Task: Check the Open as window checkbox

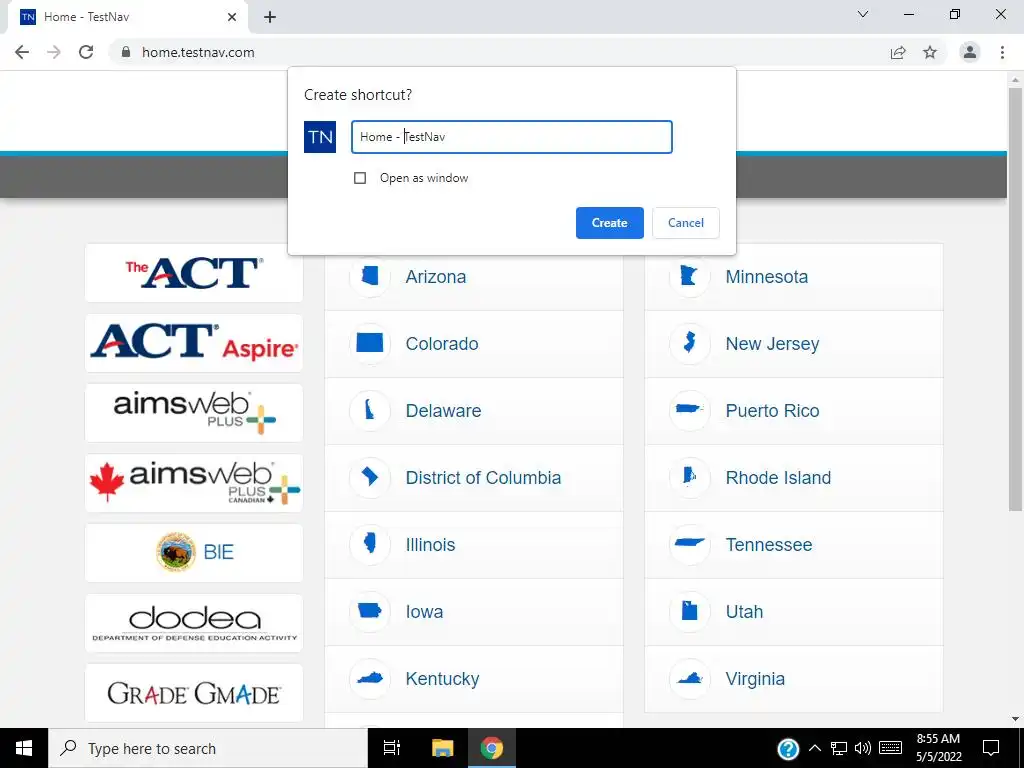Action: 360,178
